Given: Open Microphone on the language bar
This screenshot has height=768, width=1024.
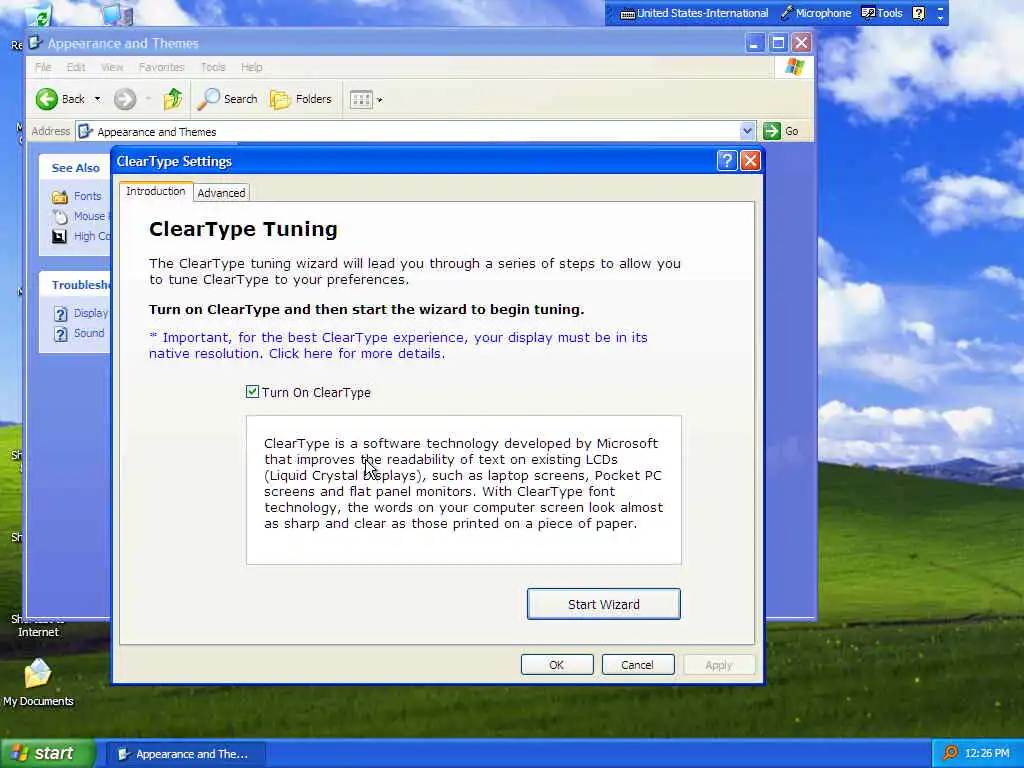Looking at the screenshot, I should point(816,13).
